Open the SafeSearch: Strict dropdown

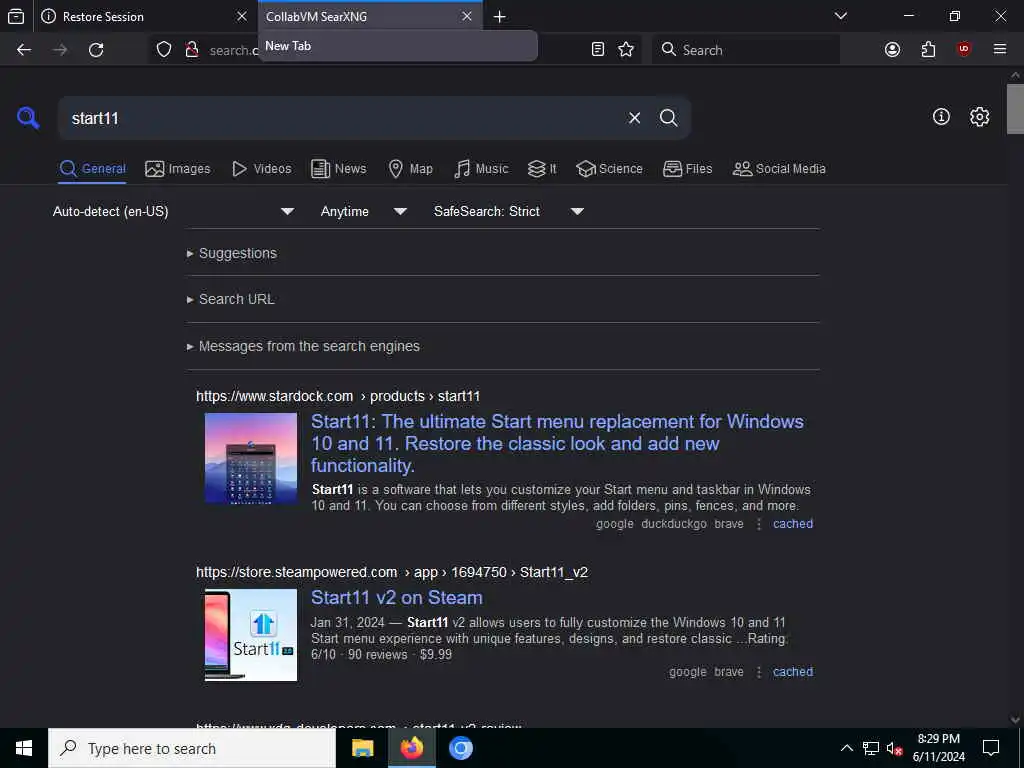click(509, 212)
